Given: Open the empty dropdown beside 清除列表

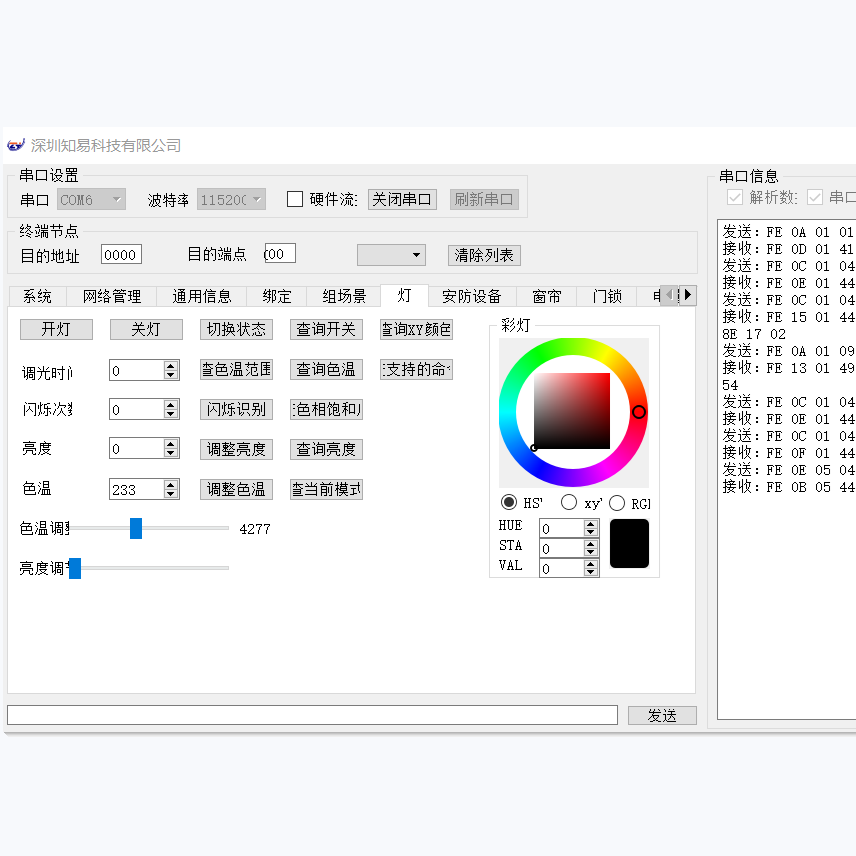Looking at the screenshot, I should pos(391,255).
